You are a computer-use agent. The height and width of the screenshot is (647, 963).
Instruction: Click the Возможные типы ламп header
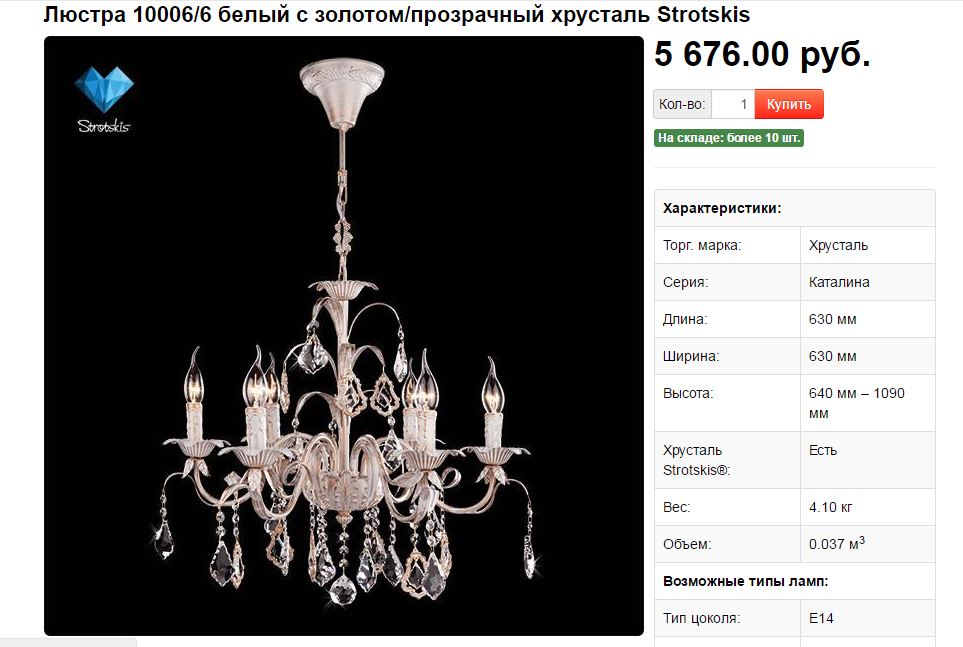click(x=746, y=581)
